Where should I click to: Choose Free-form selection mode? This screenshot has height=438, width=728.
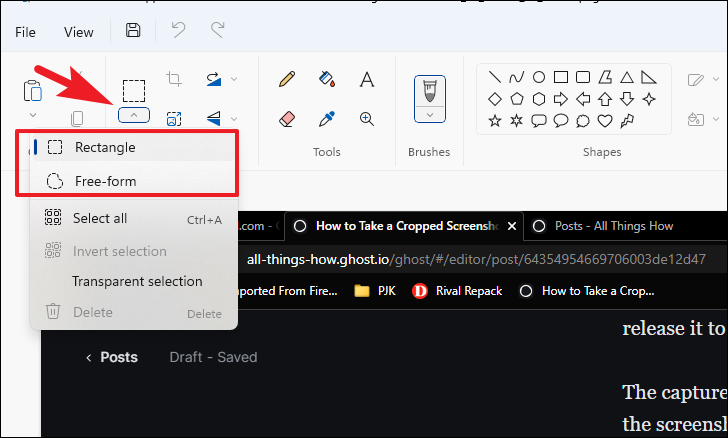pyautogui.click(x=105, y=181)
